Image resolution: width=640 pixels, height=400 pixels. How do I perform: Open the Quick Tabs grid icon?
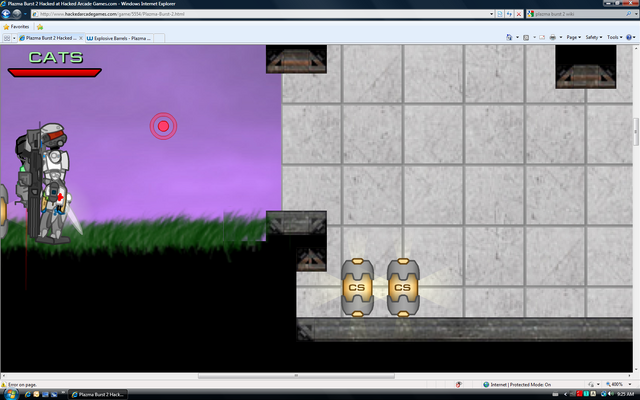coord(7,38)
